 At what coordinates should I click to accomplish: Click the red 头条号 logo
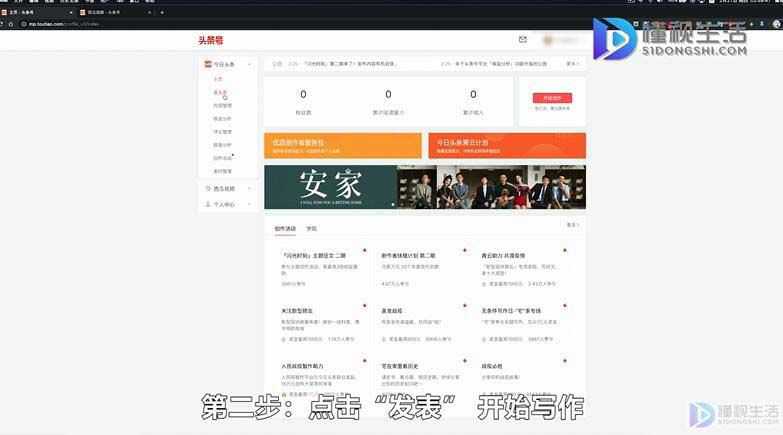click(211, 40)
